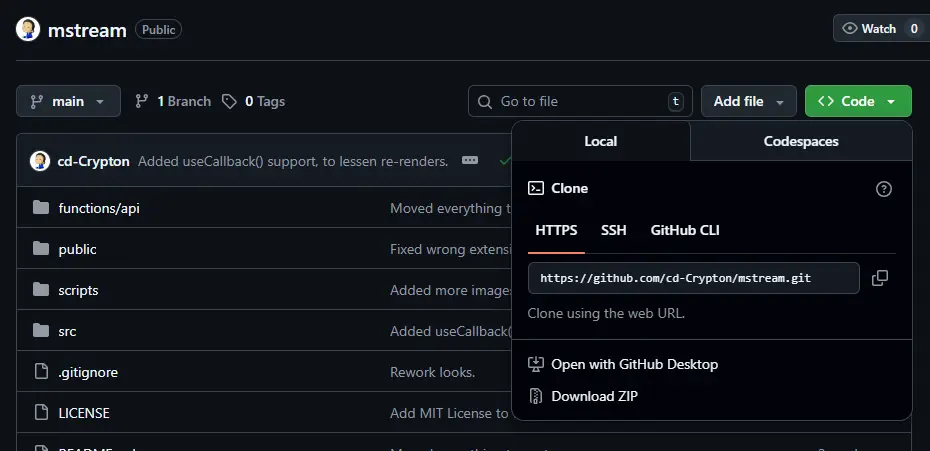This screenshot has height=451, width=930.
Task: Click the folder icon beside scripts
Action: coord(41,290)
